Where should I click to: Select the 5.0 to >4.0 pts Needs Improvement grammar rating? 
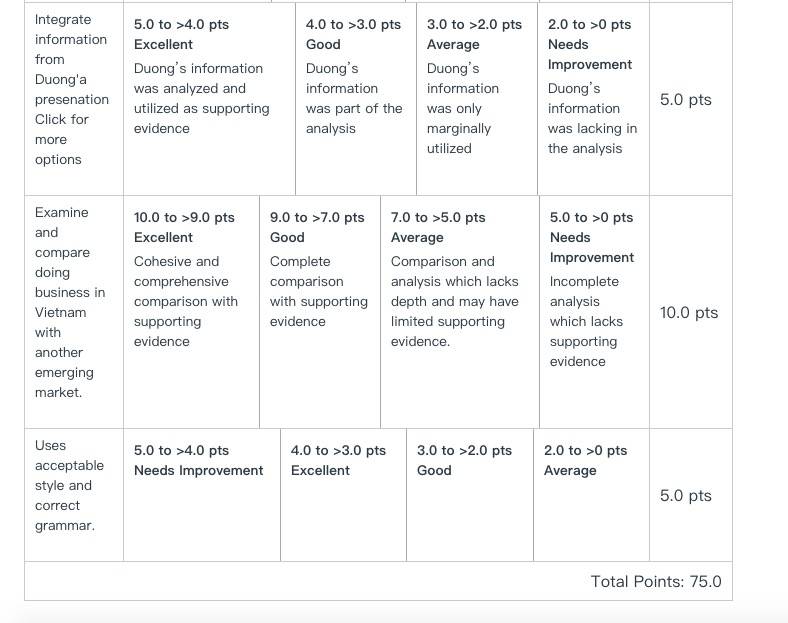pos(202,495)
